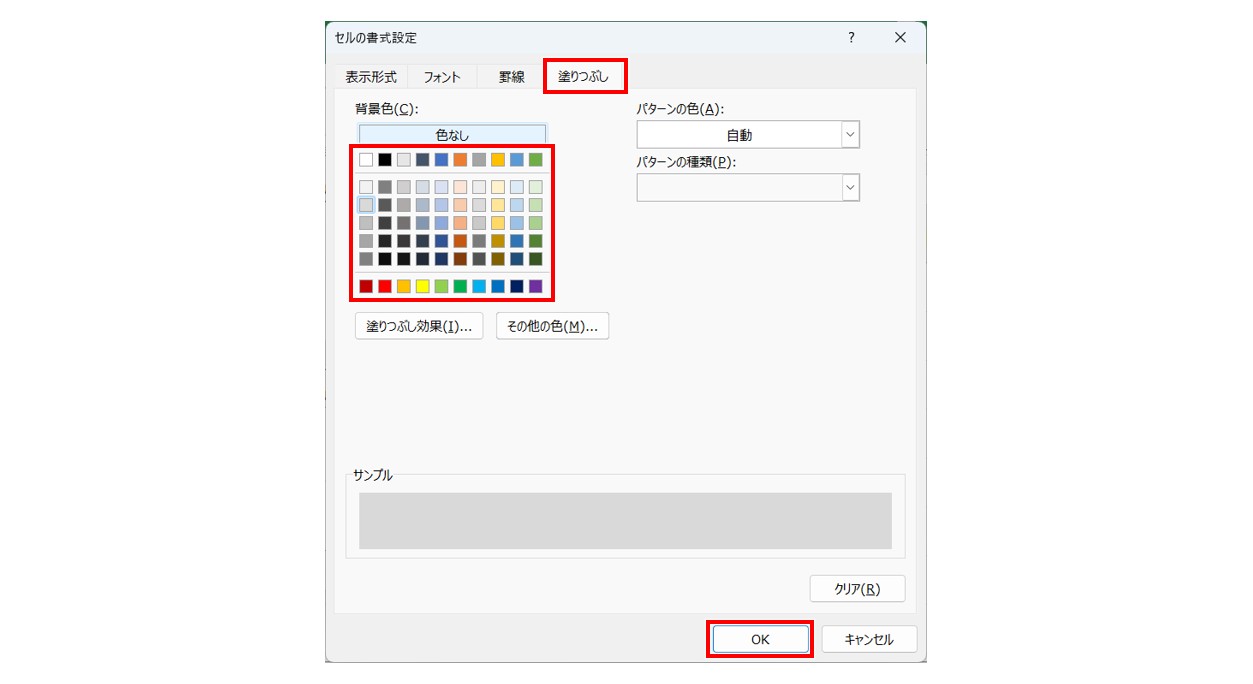Confirm with the OK button
Viewport: 1253px width, 684px height.
click(759, 638)
